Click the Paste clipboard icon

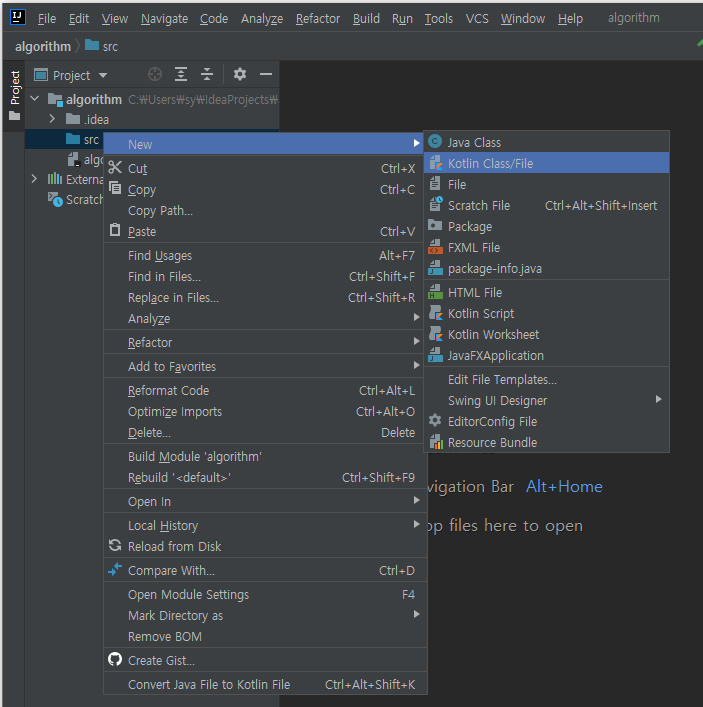point(115,230)
